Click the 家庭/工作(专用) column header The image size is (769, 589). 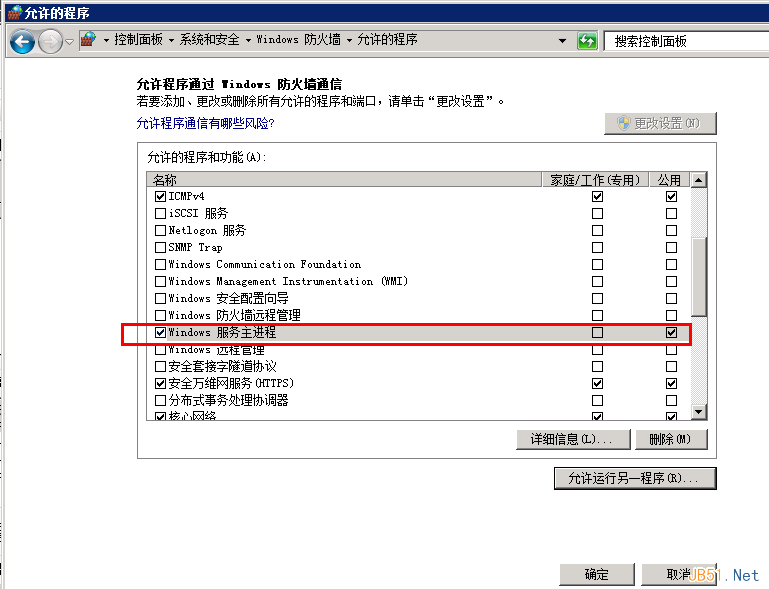[x=595, y=179]
